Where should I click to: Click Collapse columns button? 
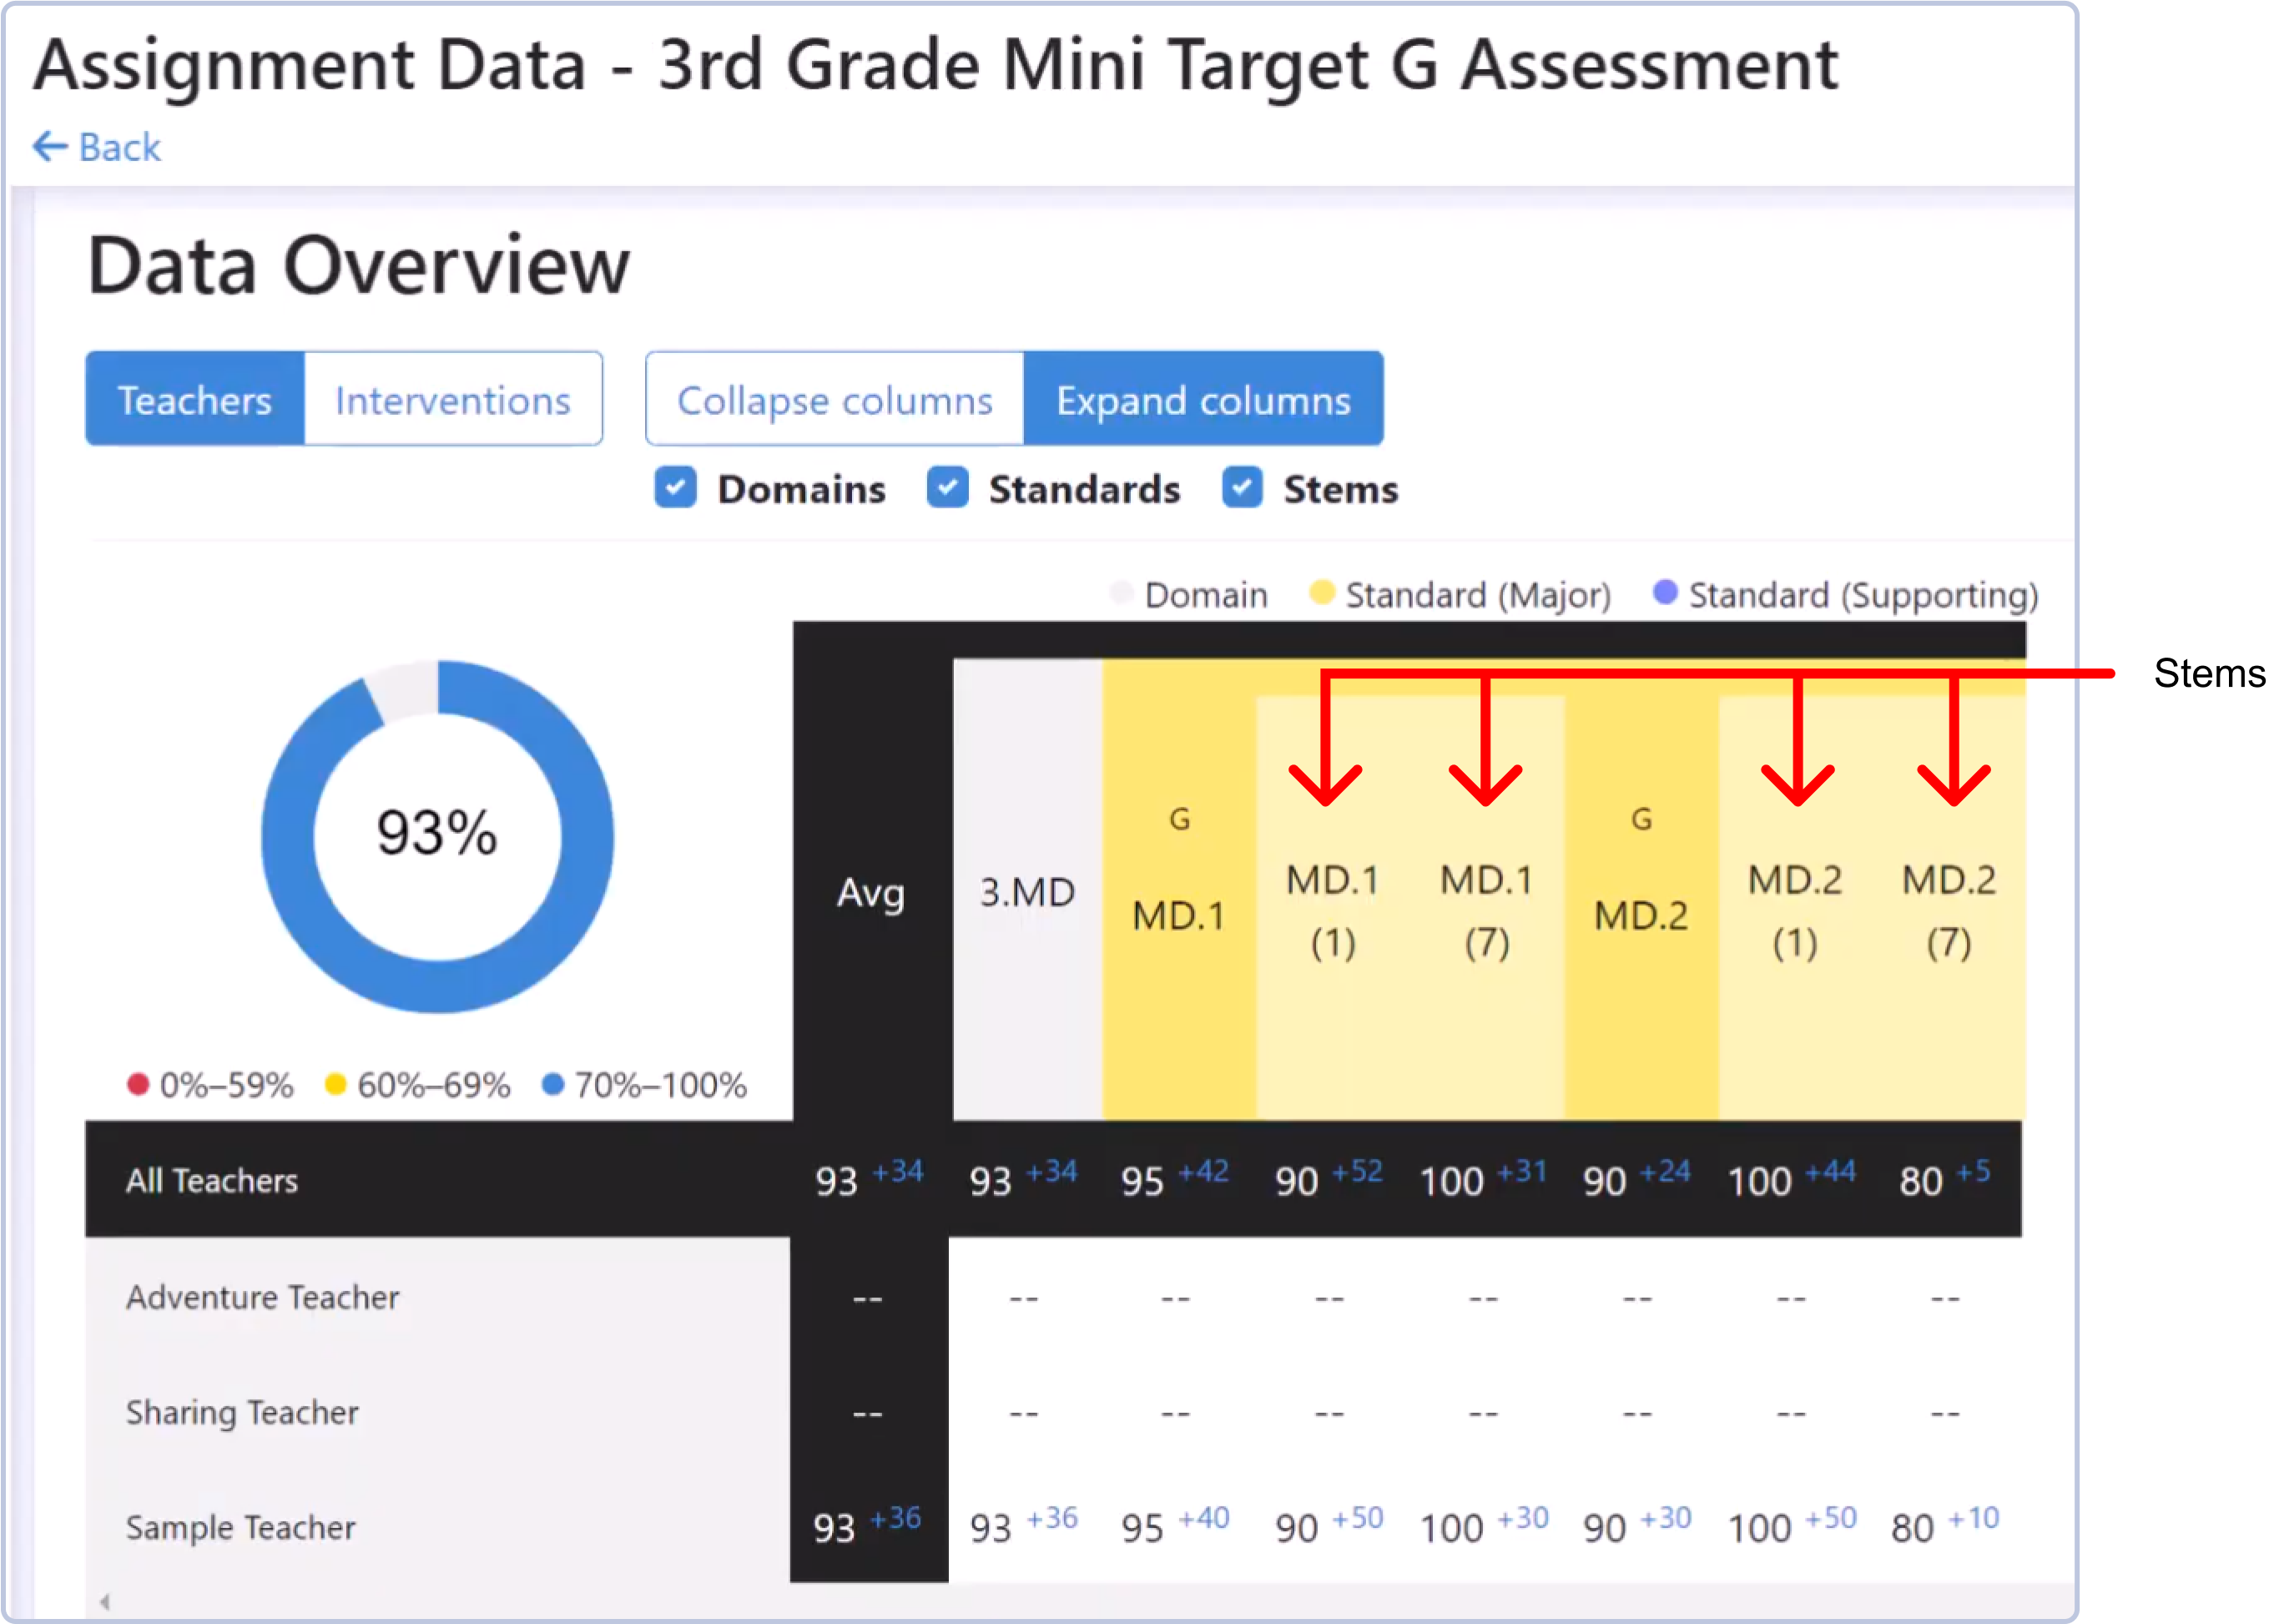[x=835, y=399]
